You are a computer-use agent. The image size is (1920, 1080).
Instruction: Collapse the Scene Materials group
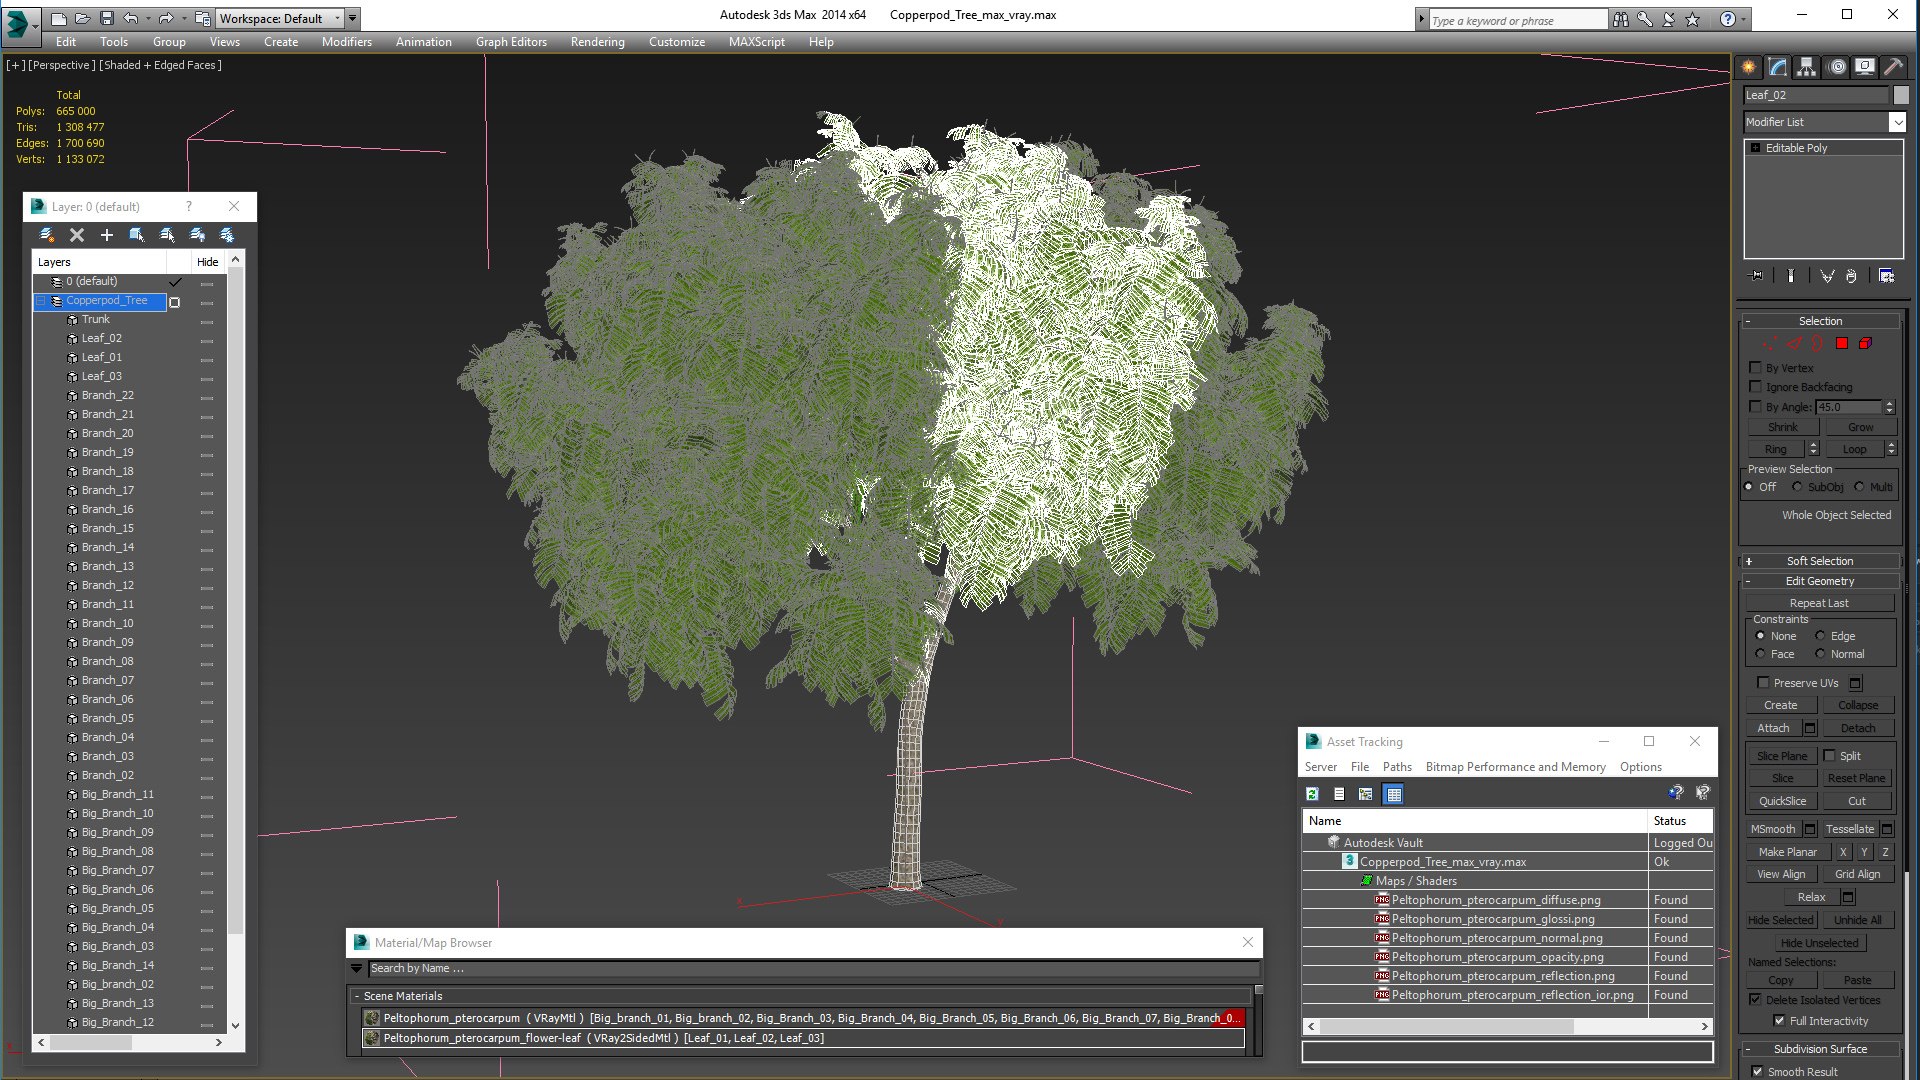click(357, 996)
